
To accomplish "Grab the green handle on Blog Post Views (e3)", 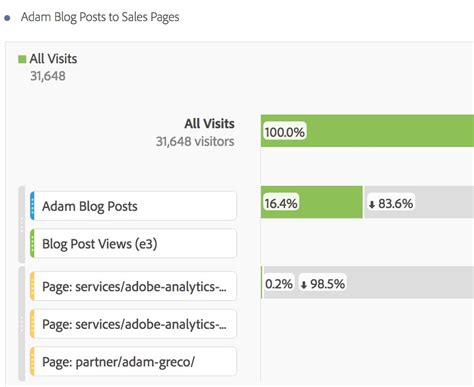I will (x=32, y=243).
